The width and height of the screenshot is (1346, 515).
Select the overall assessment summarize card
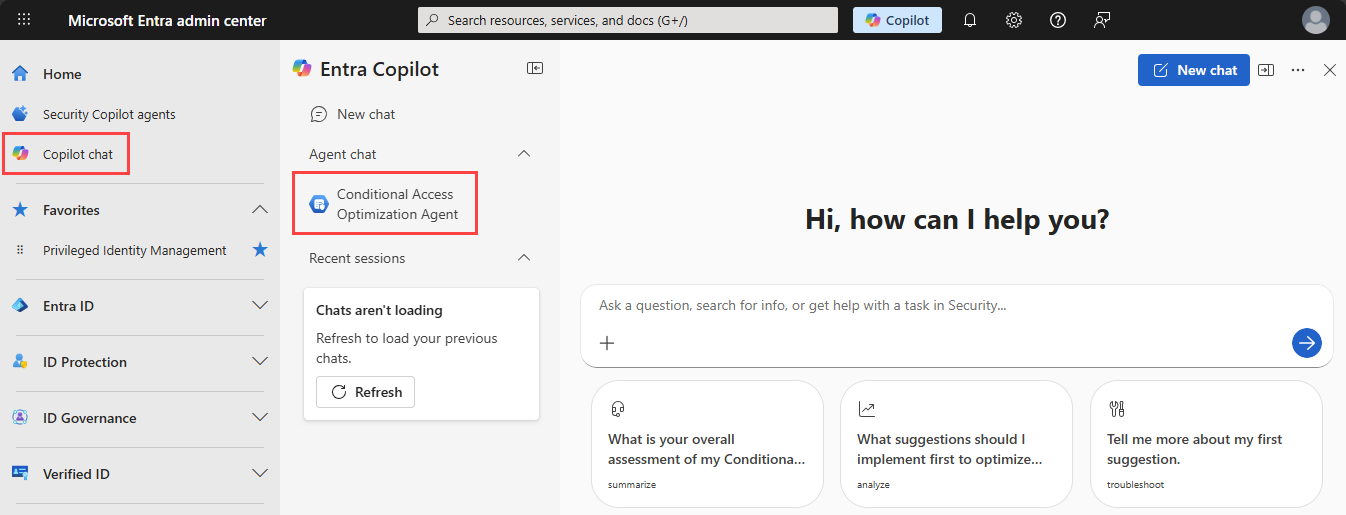tap(708, 444)
